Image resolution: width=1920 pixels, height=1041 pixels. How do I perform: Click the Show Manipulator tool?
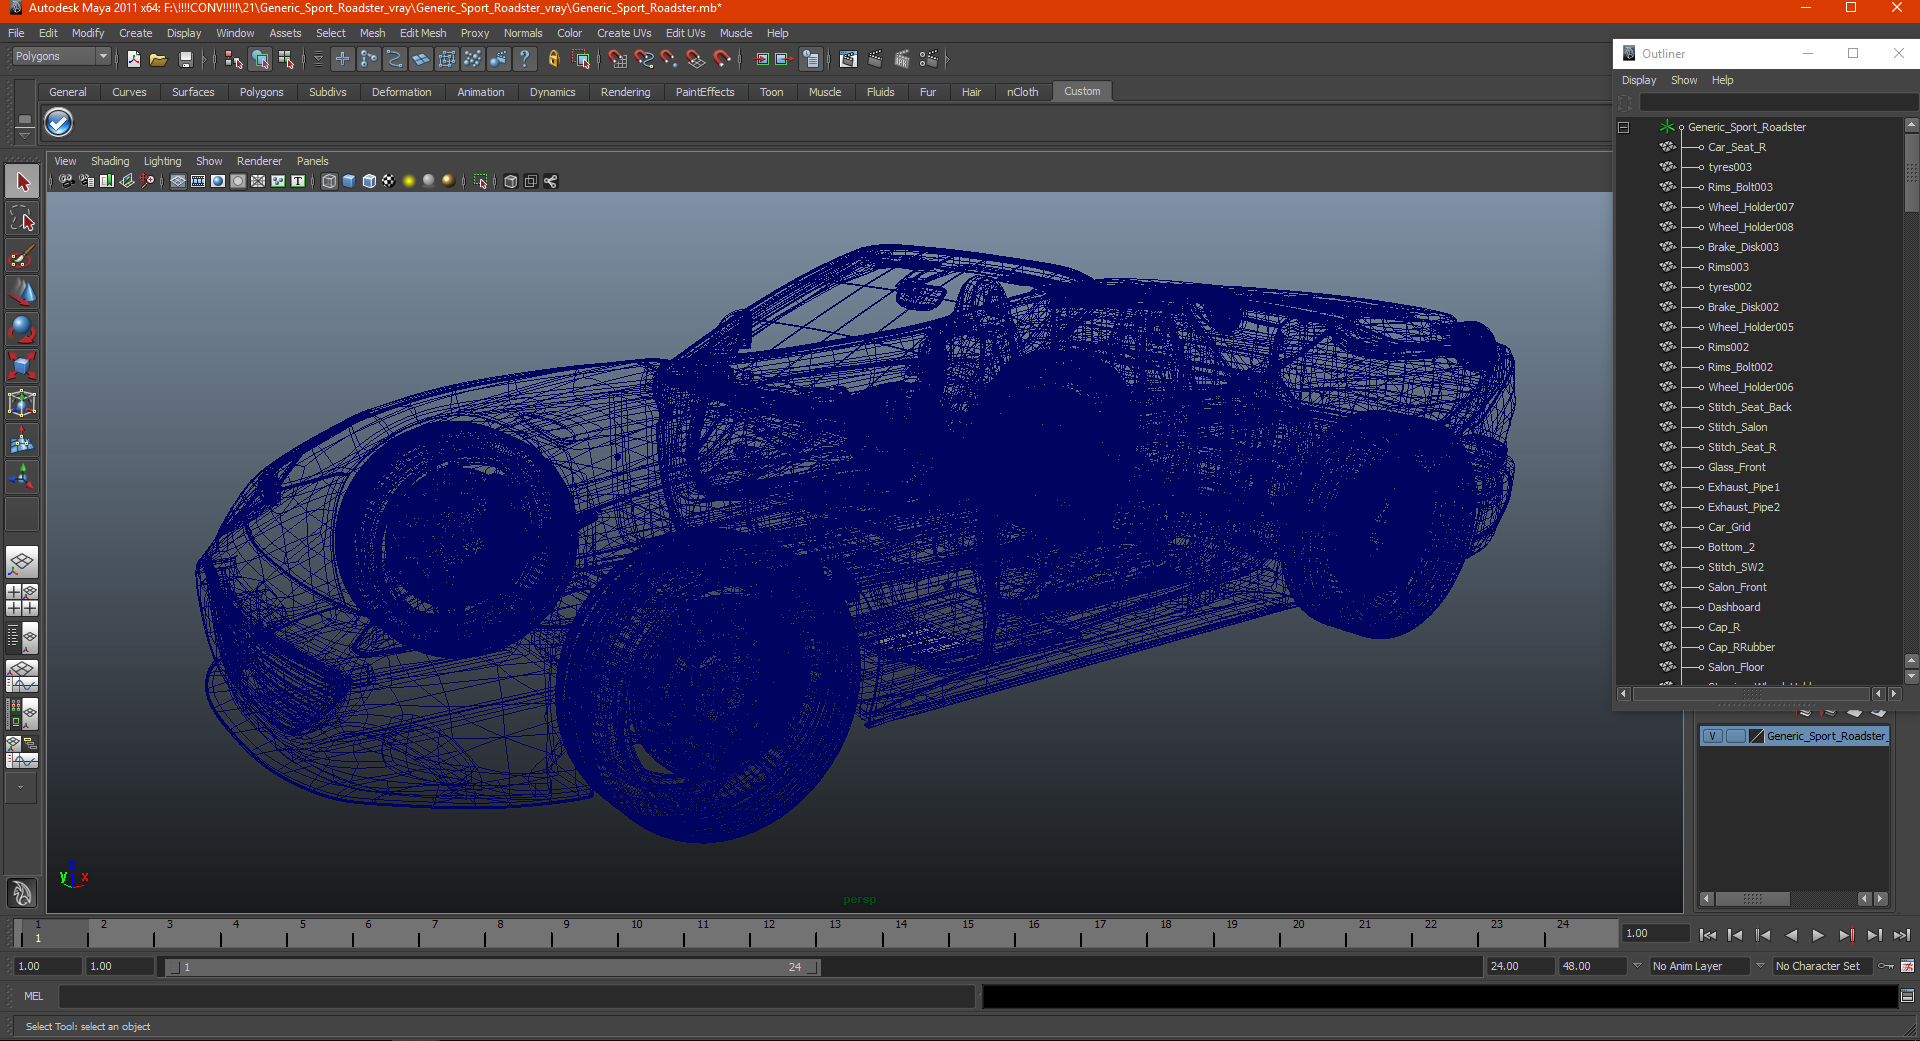pos(22,477)
